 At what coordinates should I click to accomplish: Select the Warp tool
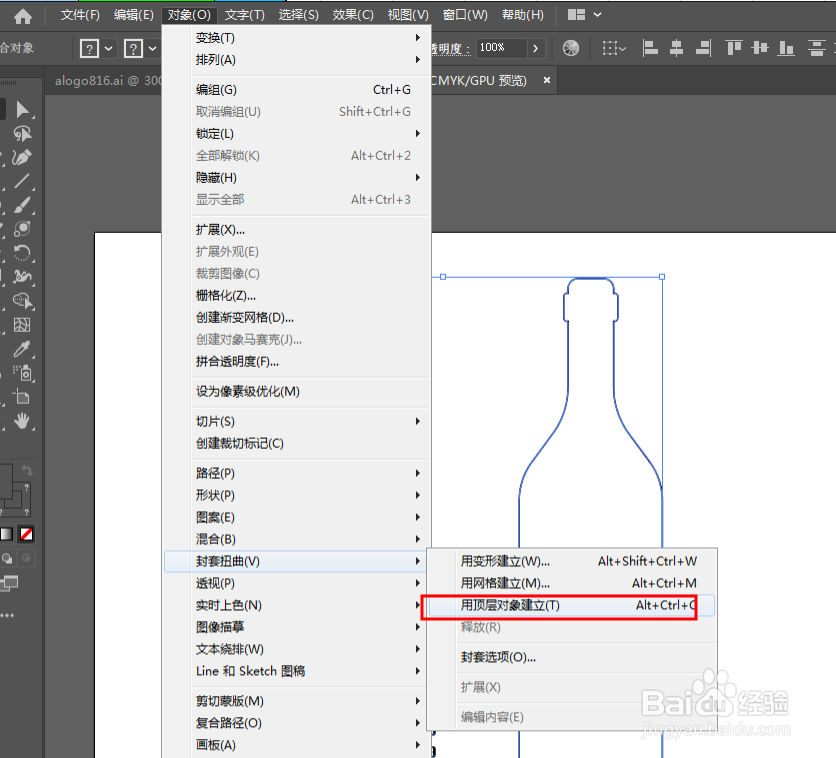[x=22, y=277]
